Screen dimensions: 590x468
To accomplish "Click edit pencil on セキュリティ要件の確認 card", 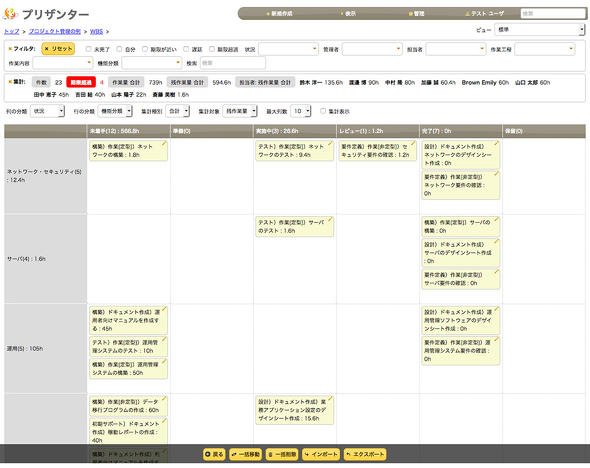I will point(413,144).
